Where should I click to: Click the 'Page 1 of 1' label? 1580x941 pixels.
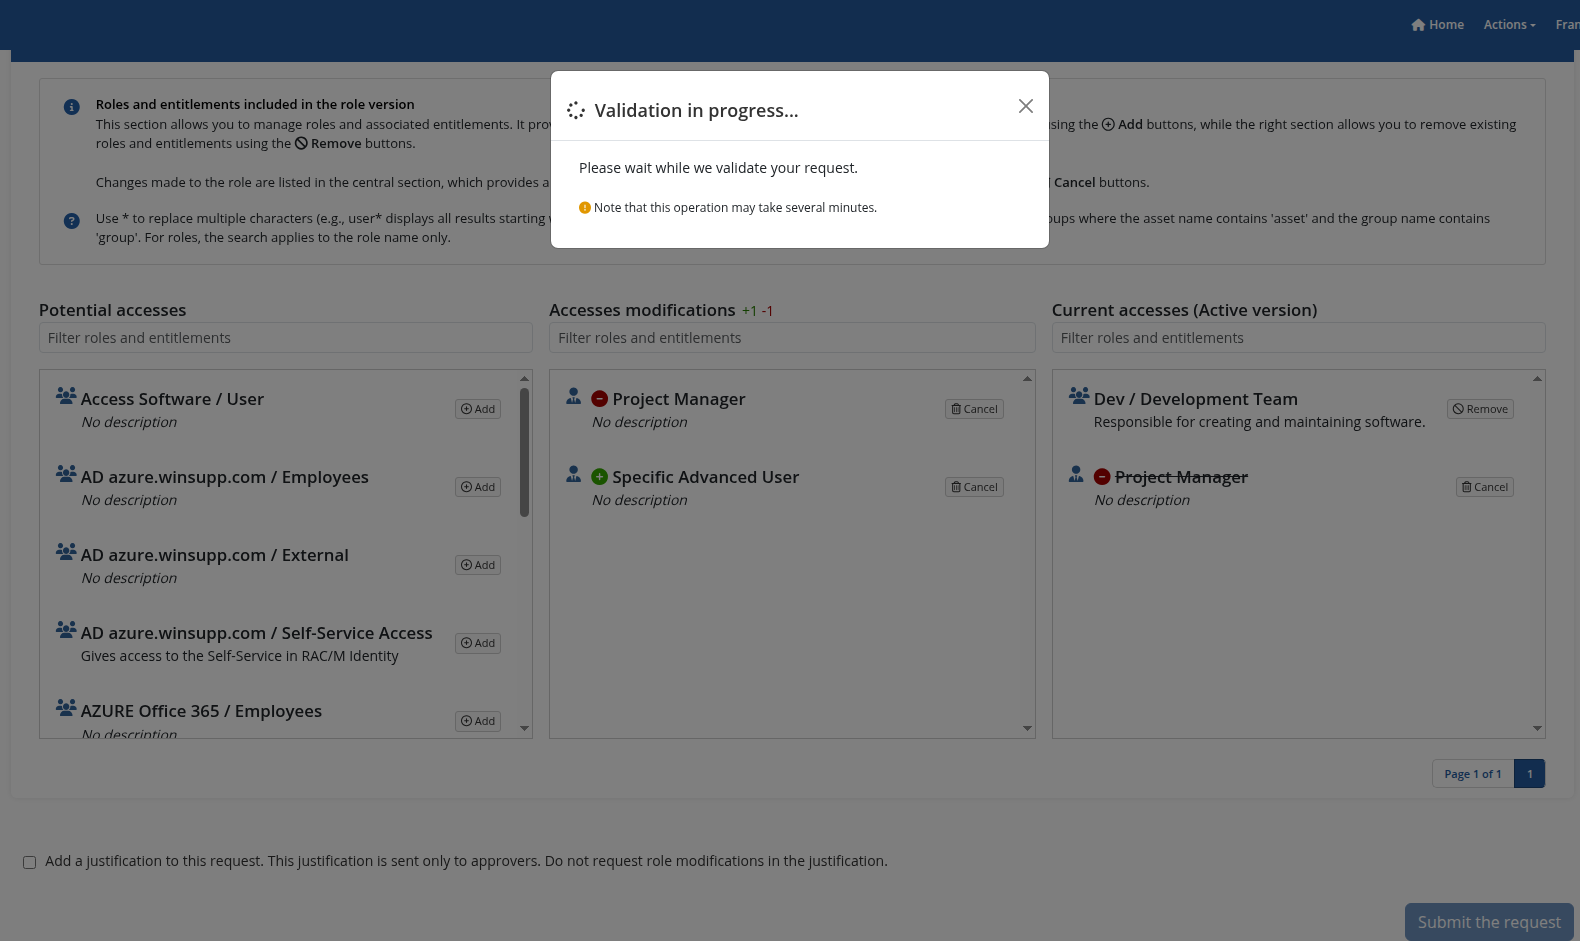pos(1473,774)
